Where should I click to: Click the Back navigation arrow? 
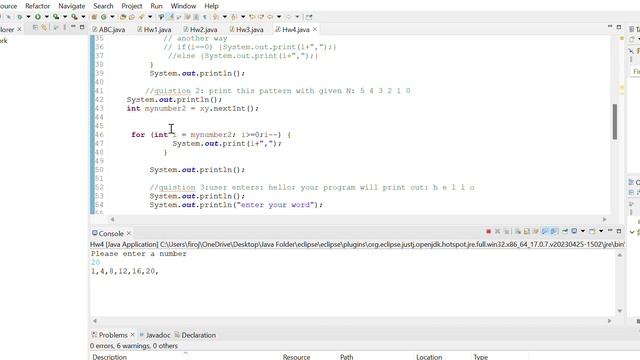[x=270, y=17]
